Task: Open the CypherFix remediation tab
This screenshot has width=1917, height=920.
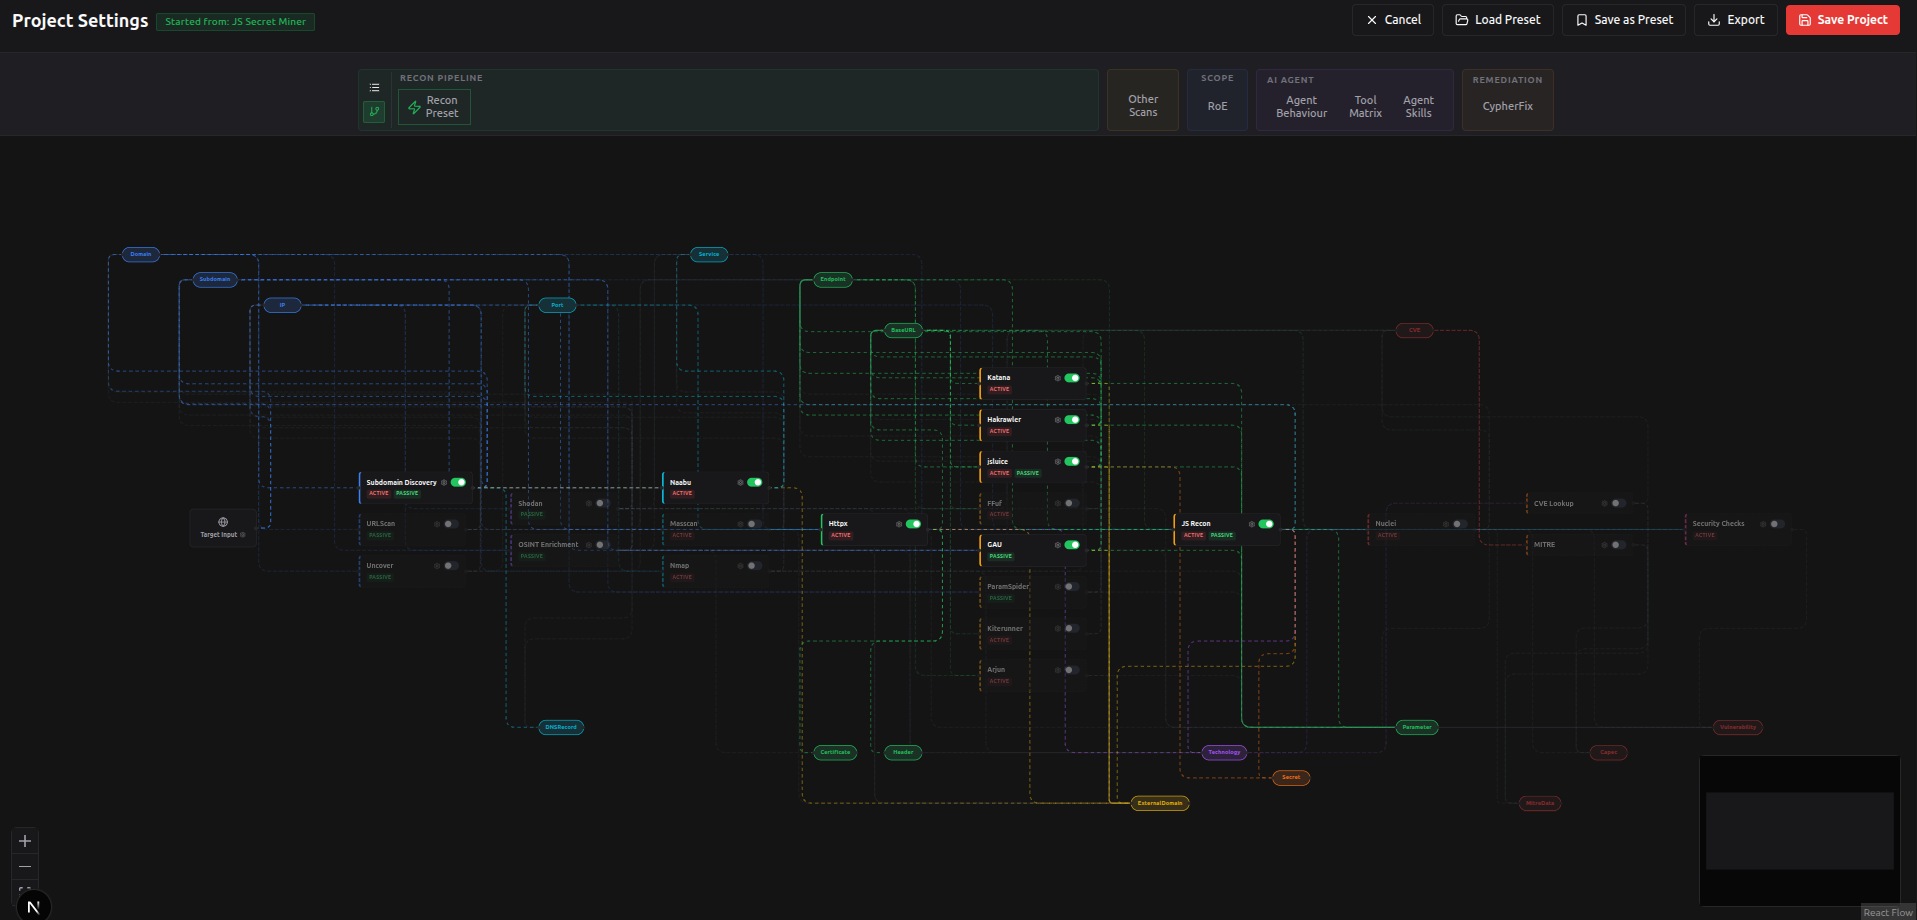Action: pyautogui.click(x=1507, y=106)
